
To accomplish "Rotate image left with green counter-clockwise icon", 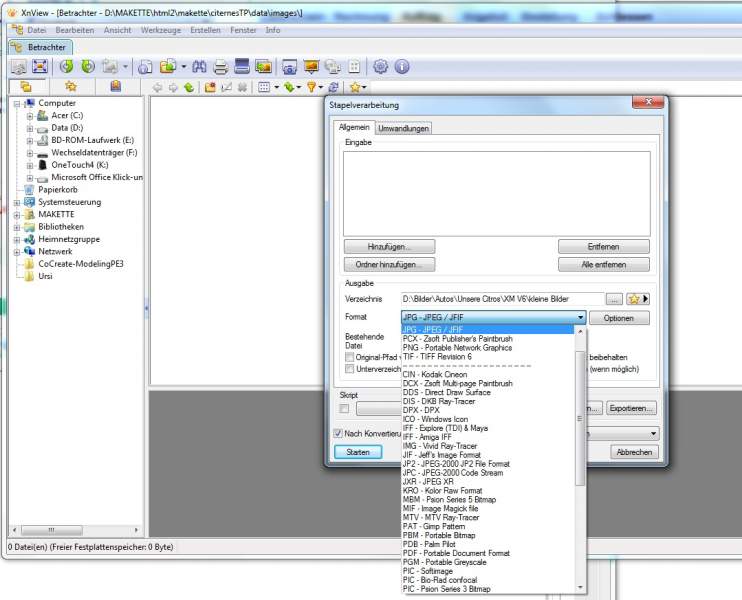I will pyautogui.click(x=66, y=67).
